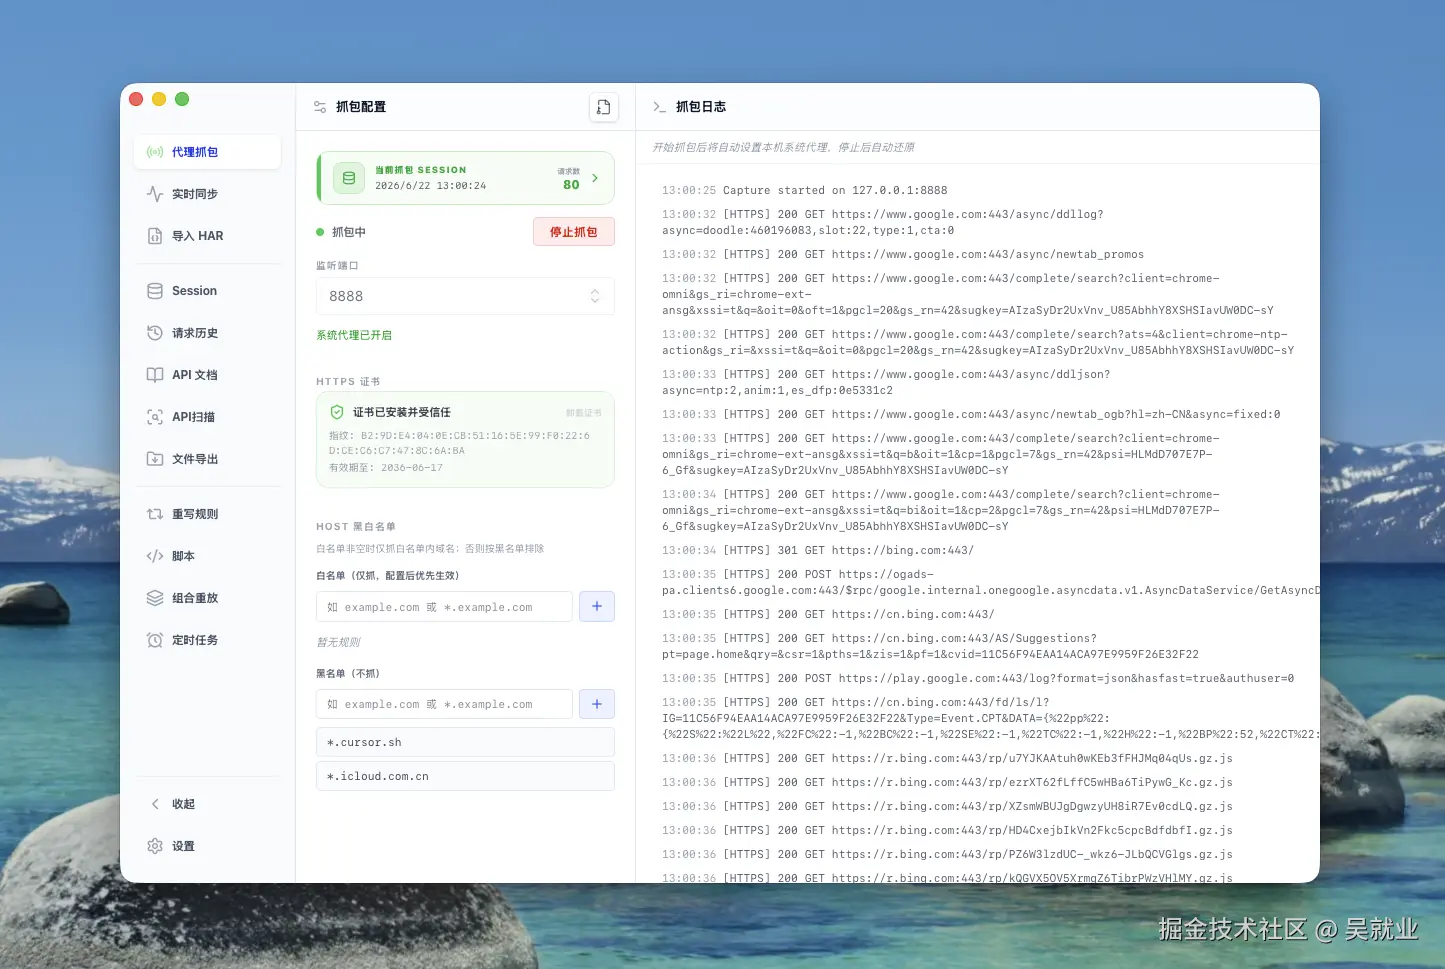1445x969 pixels.
Task: Click the log entry for async/newtab_promos
Action: point(903,254)
